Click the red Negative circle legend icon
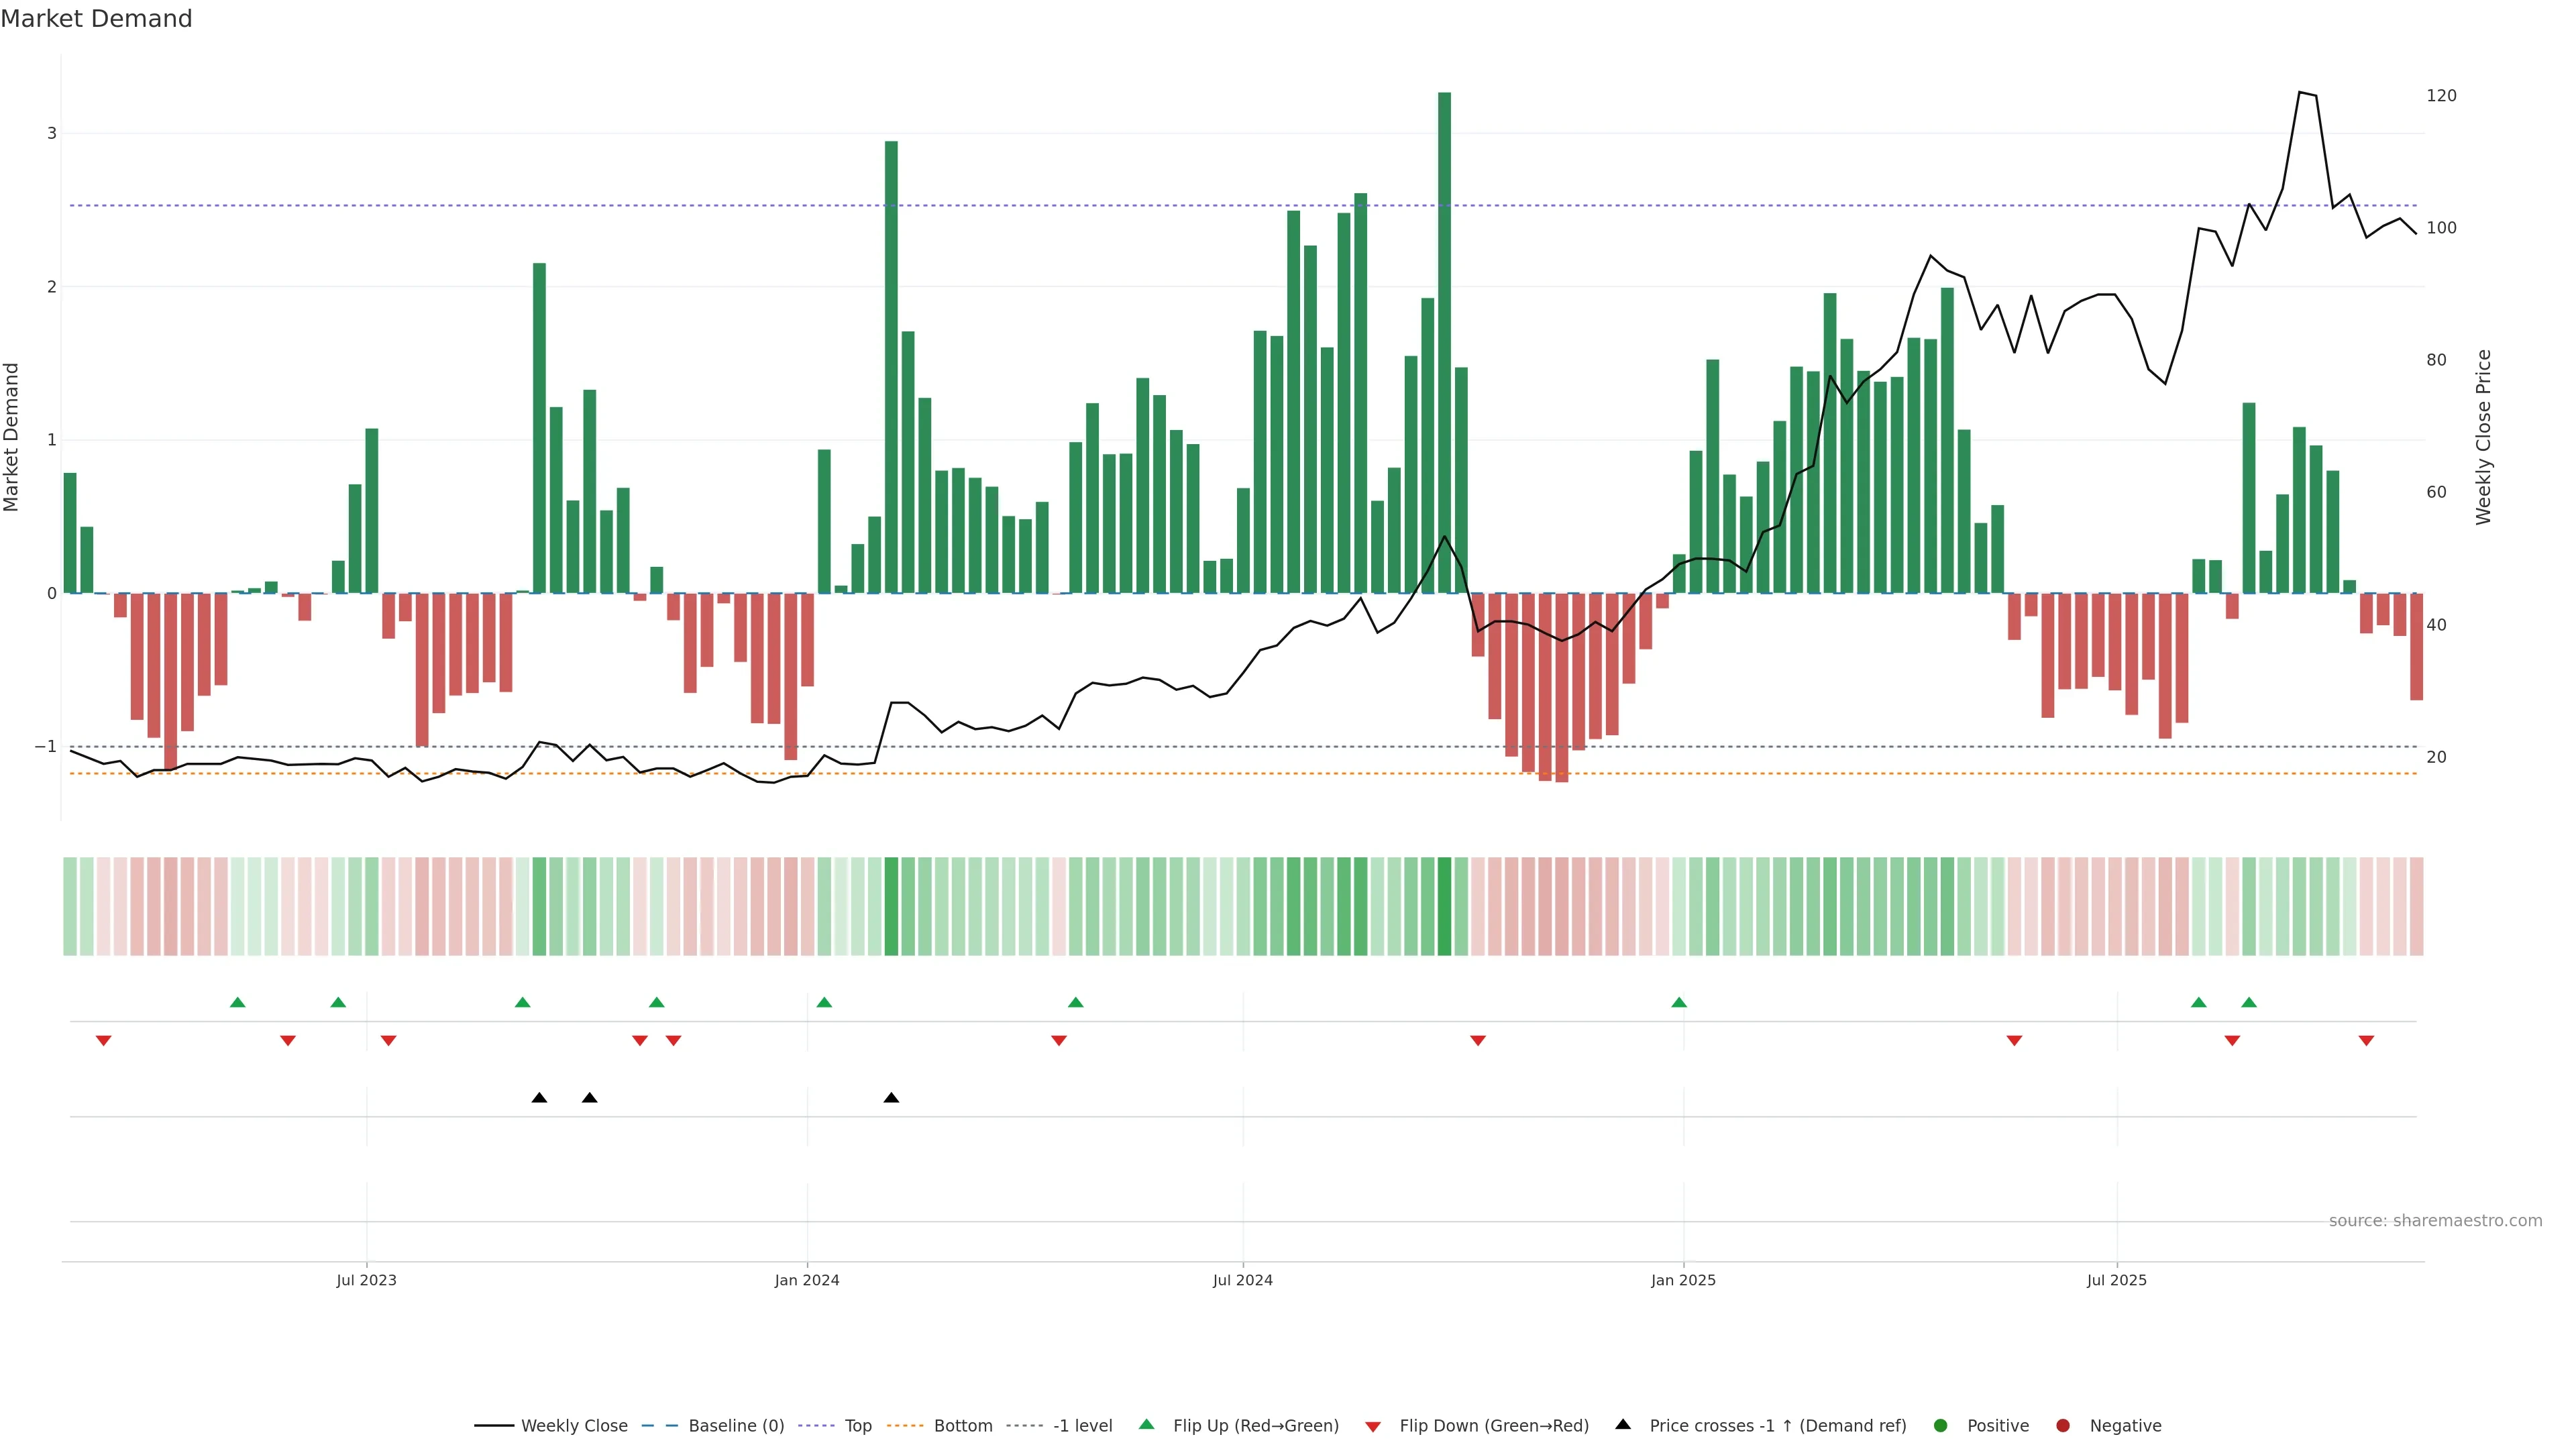2576x1449 pixels. (2062, 1425)
